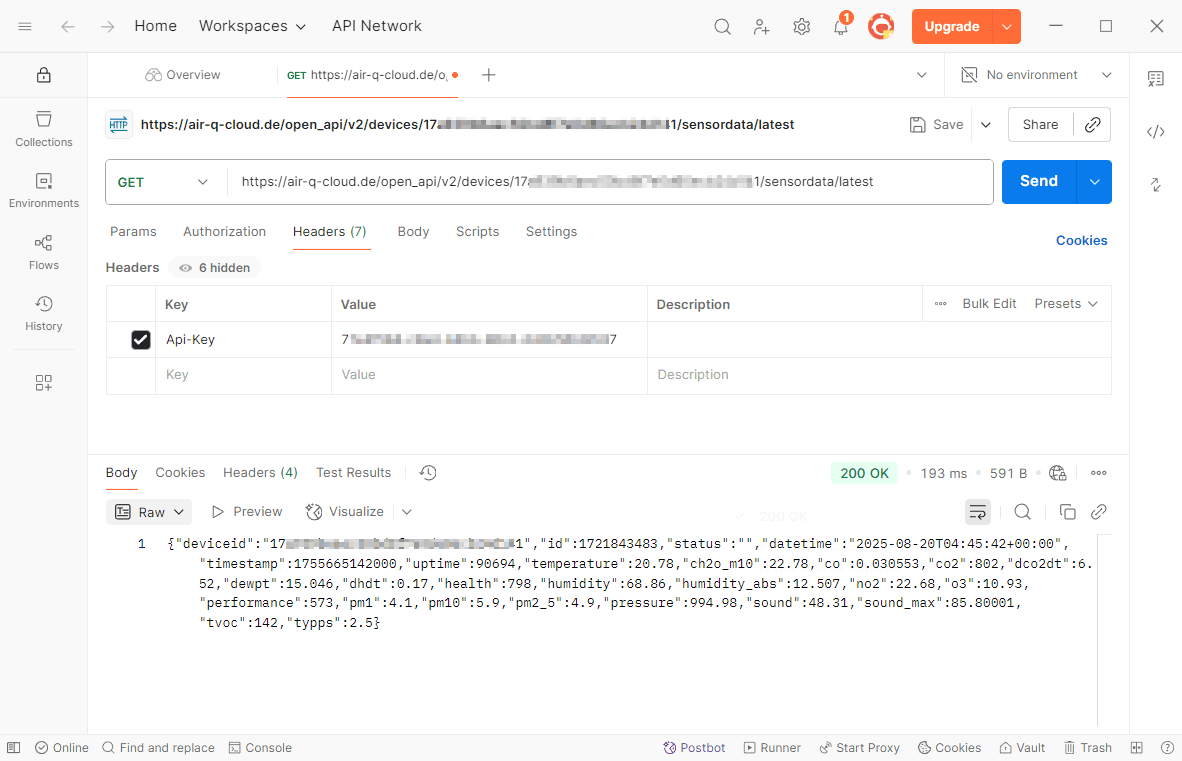Copy the response body using the copy icon

(1067, 511)
